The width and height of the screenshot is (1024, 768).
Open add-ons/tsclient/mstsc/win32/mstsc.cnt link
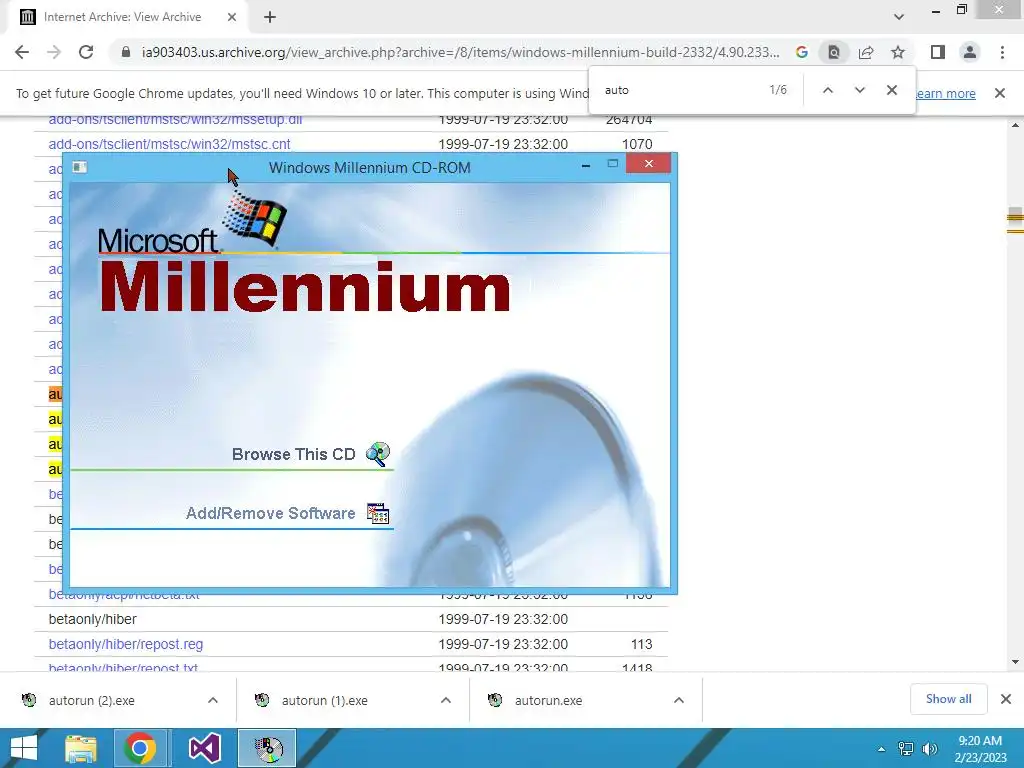tap(169, 144)
